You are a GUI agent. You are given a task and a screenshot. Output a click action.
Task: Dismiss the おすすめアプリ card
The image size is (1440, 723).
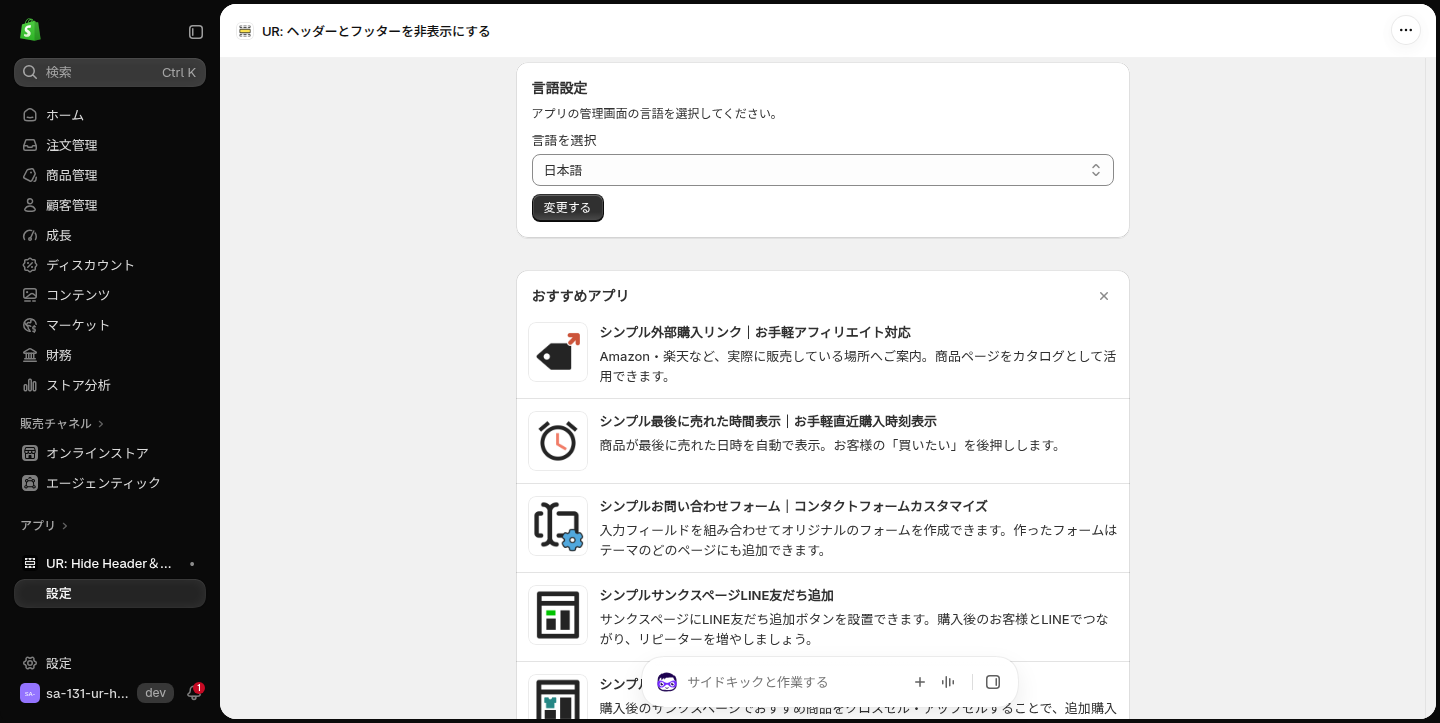1104,296
